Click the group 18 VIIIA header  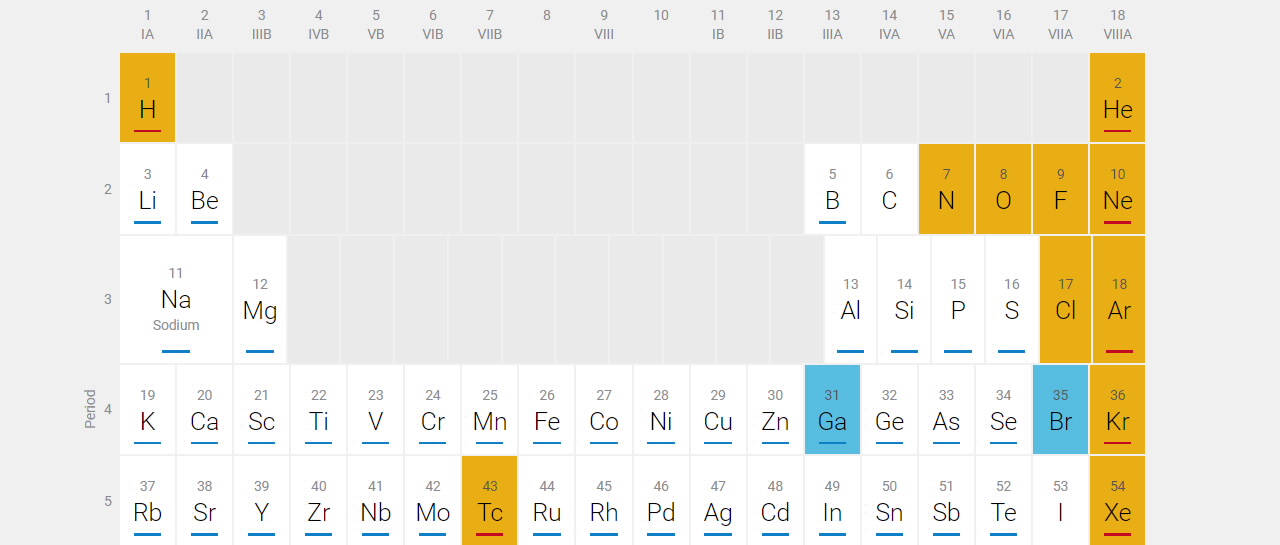click(1117, 25)
